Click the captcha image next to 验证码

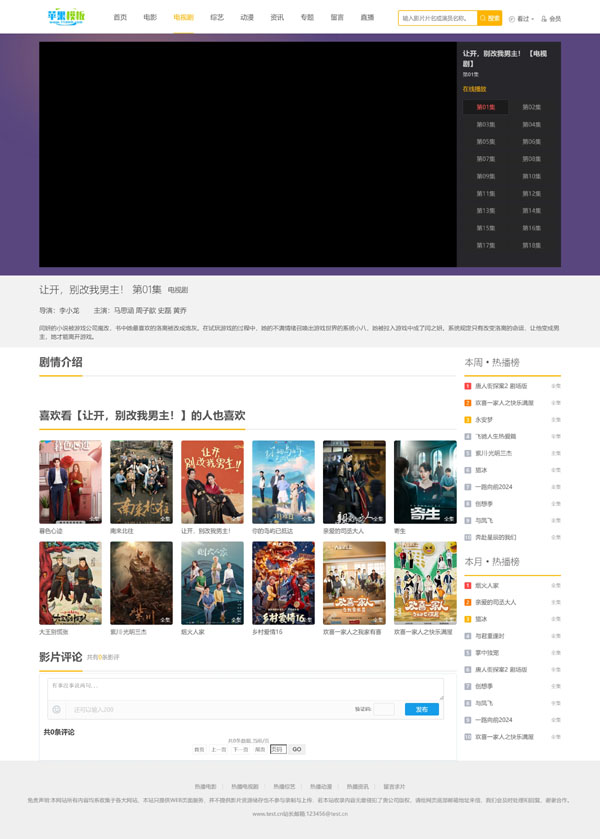384,709
